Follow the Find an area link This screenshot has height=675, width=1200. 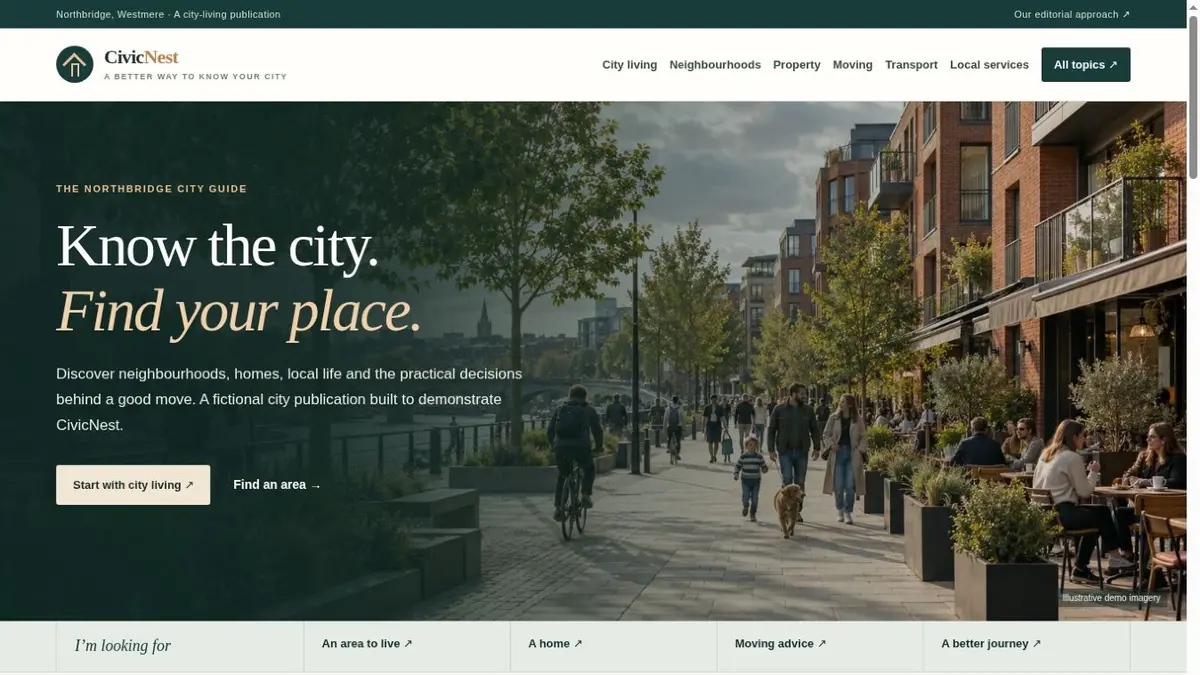[277, 485]
